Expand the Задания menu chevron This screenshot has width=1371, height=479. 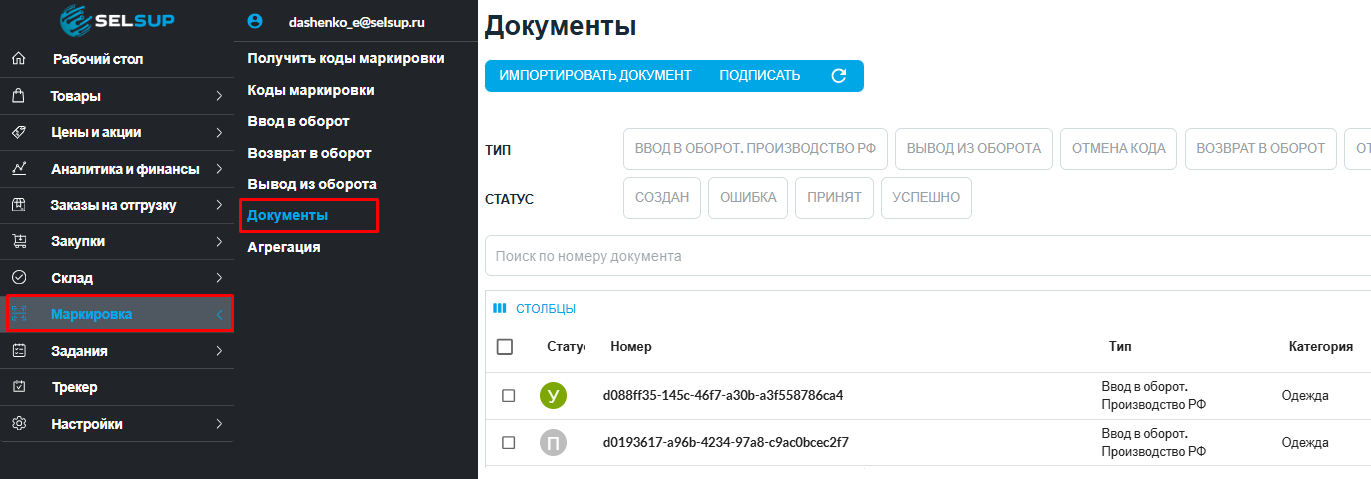pyautogui.click(x=219, y=351)
